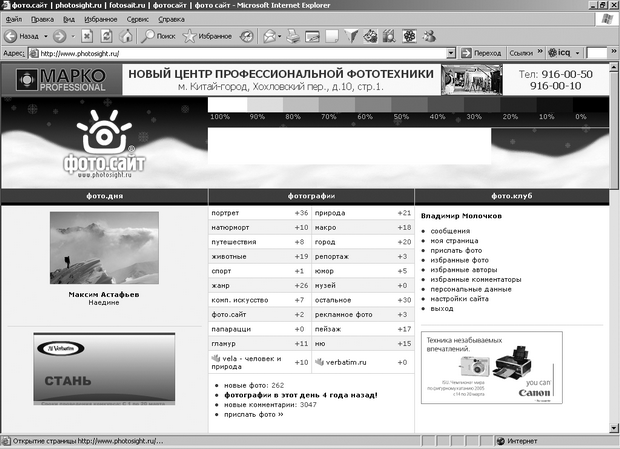Open the Справка menu
620x449 pixels.
(171, 19)
